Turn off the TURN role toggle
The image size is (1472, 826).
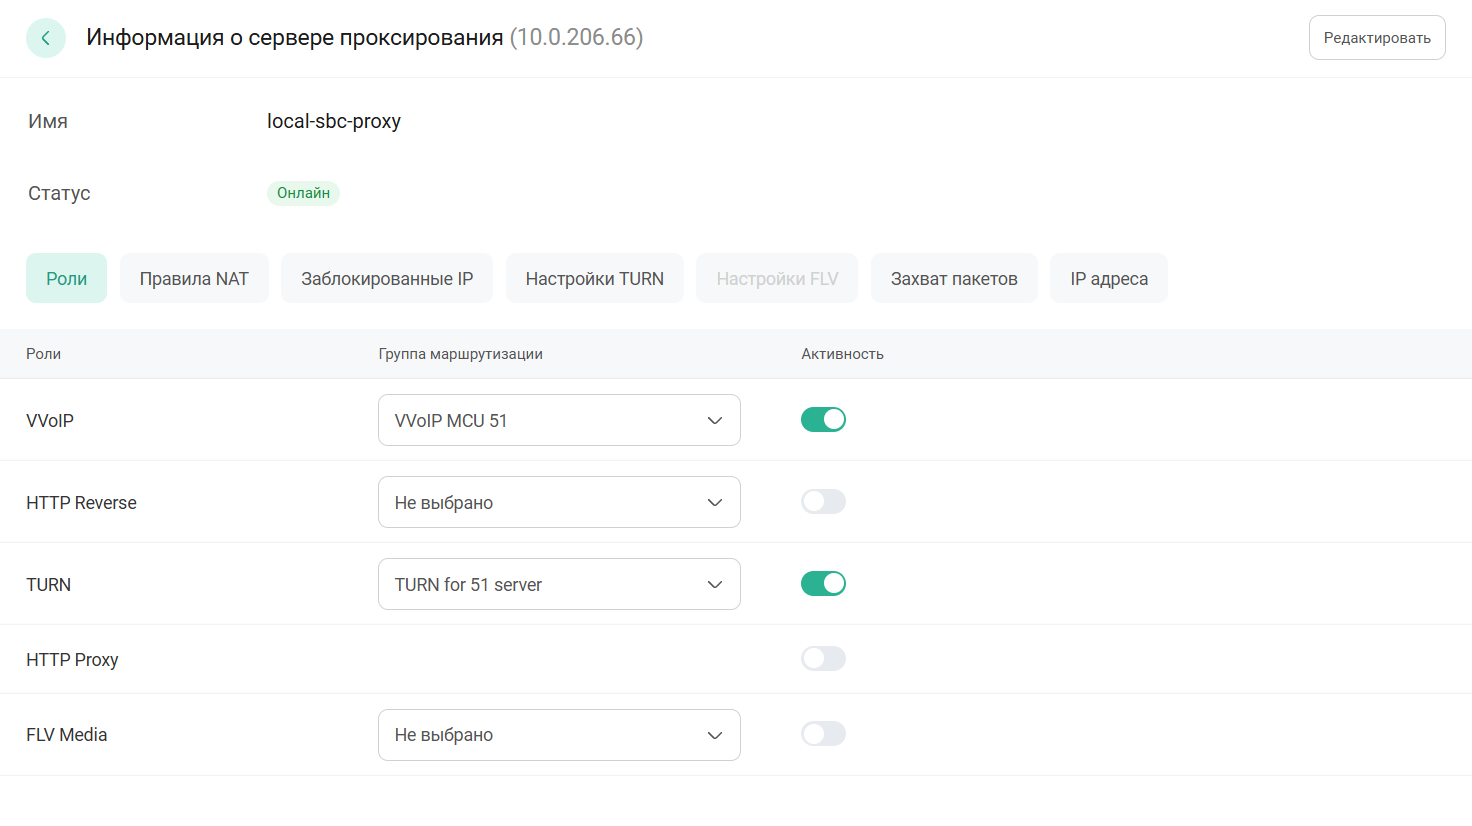point(823,584)
